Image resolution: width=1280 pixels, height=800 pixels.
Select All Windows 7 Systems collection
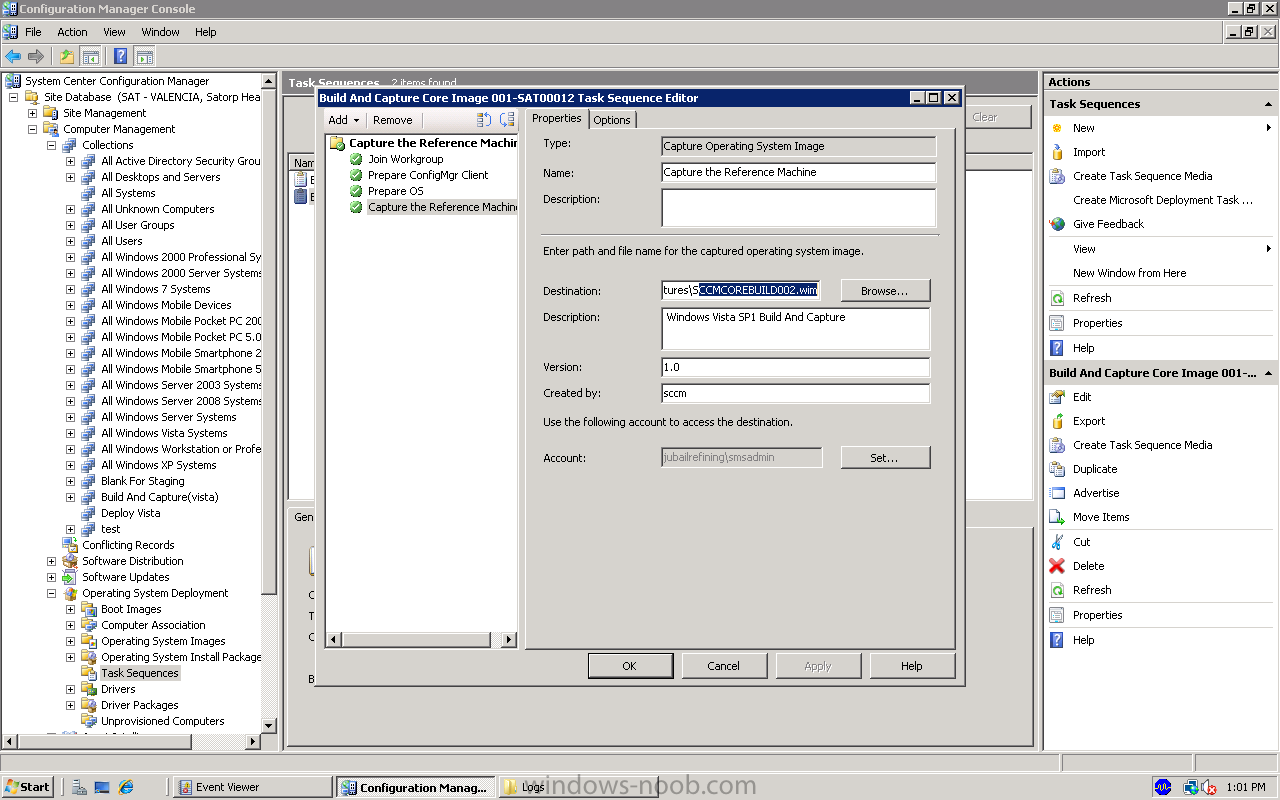(155, 289)
